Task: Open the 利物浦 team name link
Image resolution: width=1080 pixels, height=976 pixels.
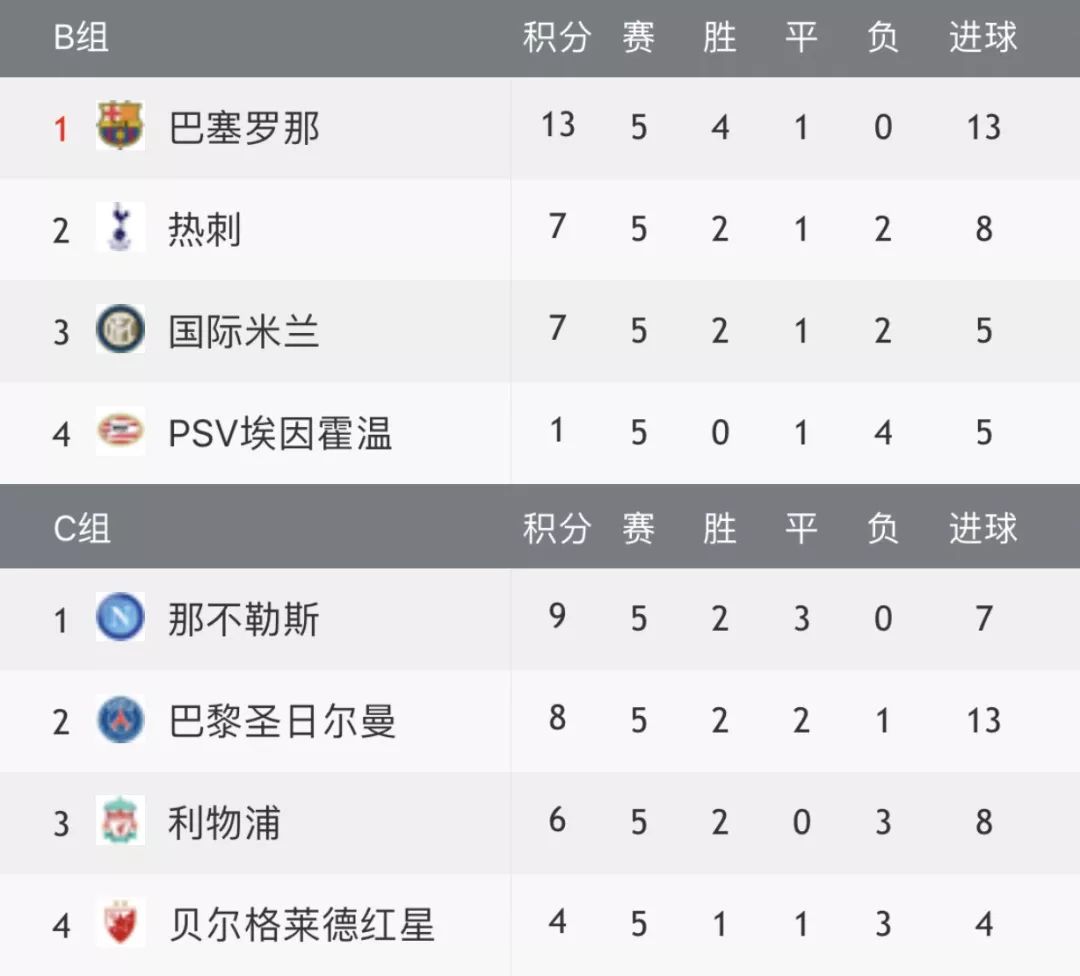Action: tap(224, 823)
